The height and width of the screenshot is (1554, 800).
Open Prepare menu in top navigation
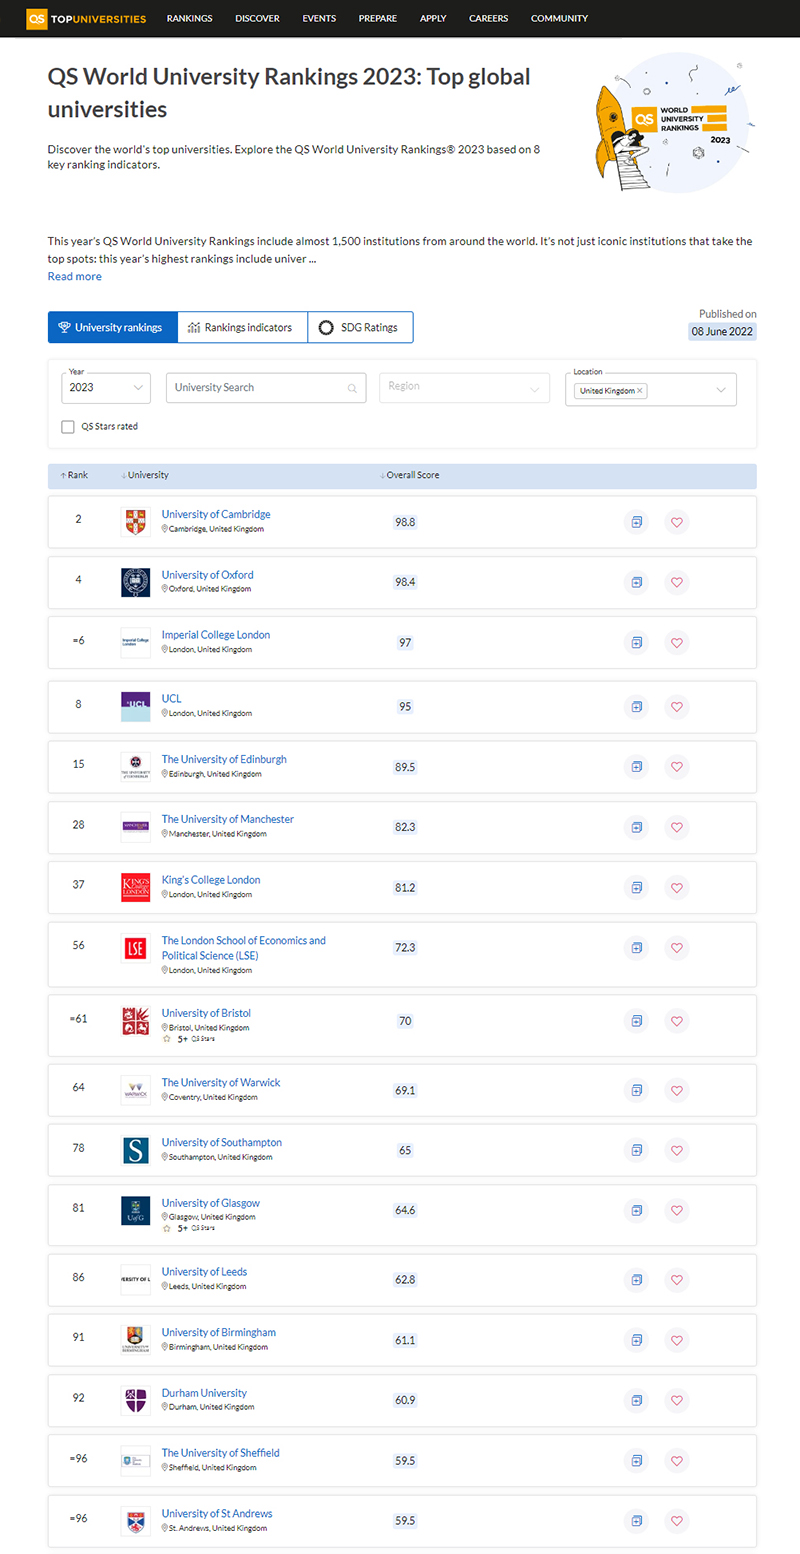coord(378,18)
